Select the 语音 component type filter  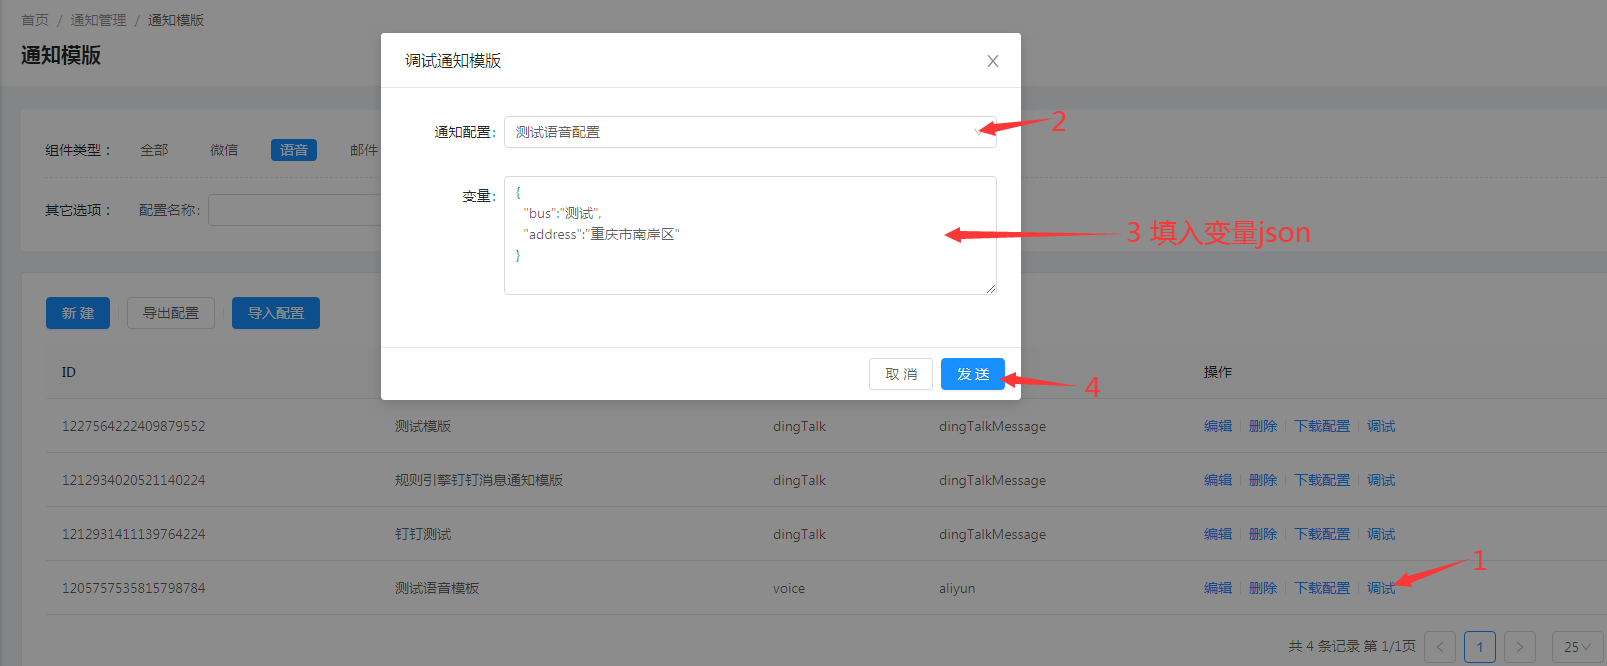[293, 150]
